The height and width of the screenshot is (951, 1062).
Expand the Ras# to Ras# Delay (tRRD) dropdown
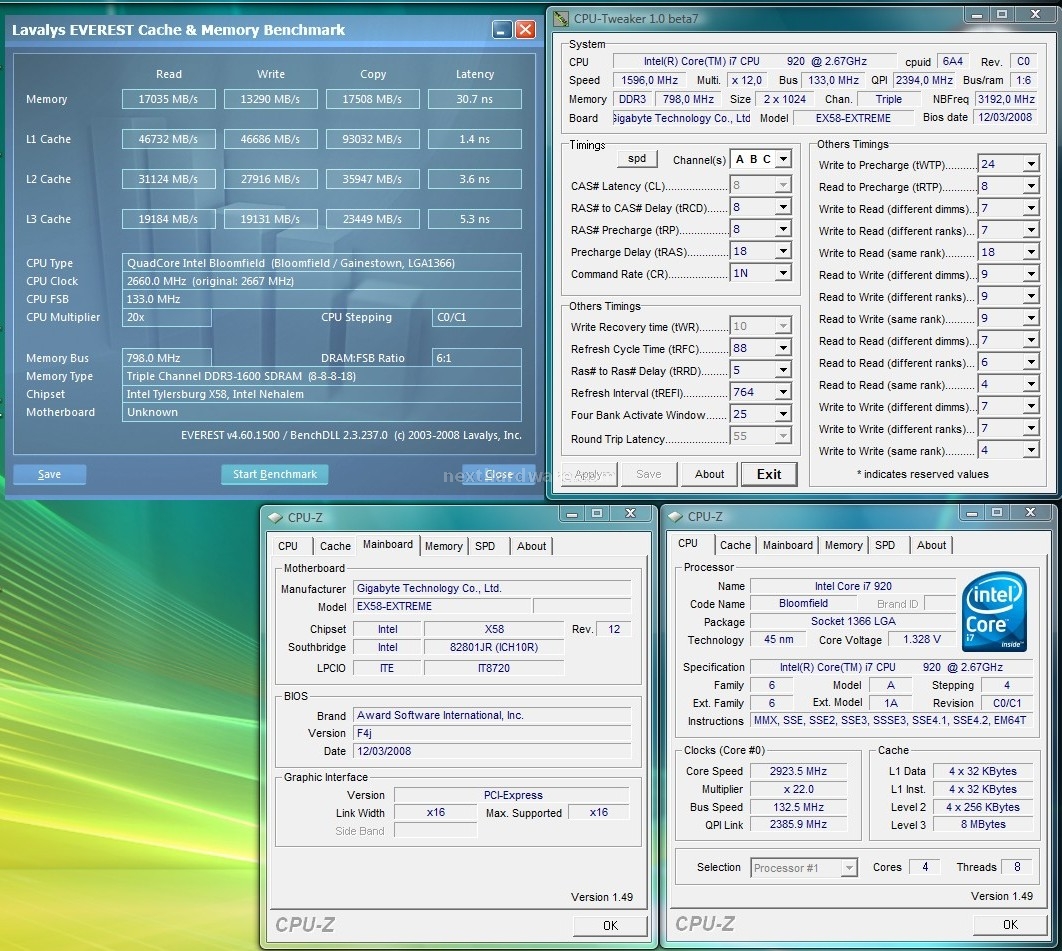(x=784, y=370)
